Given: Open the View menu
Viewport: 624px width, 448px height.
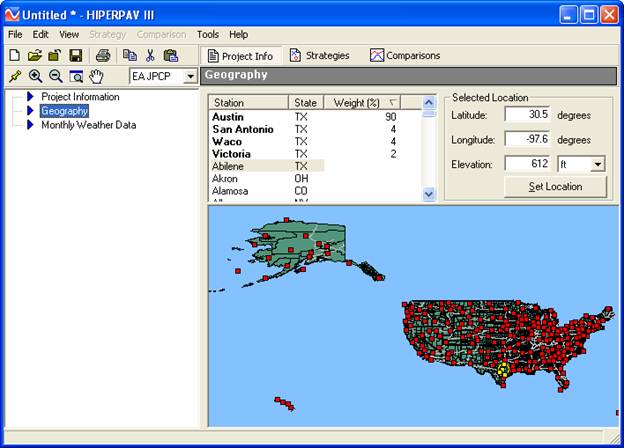Looking at the screenshot, I should click(69, 35).
